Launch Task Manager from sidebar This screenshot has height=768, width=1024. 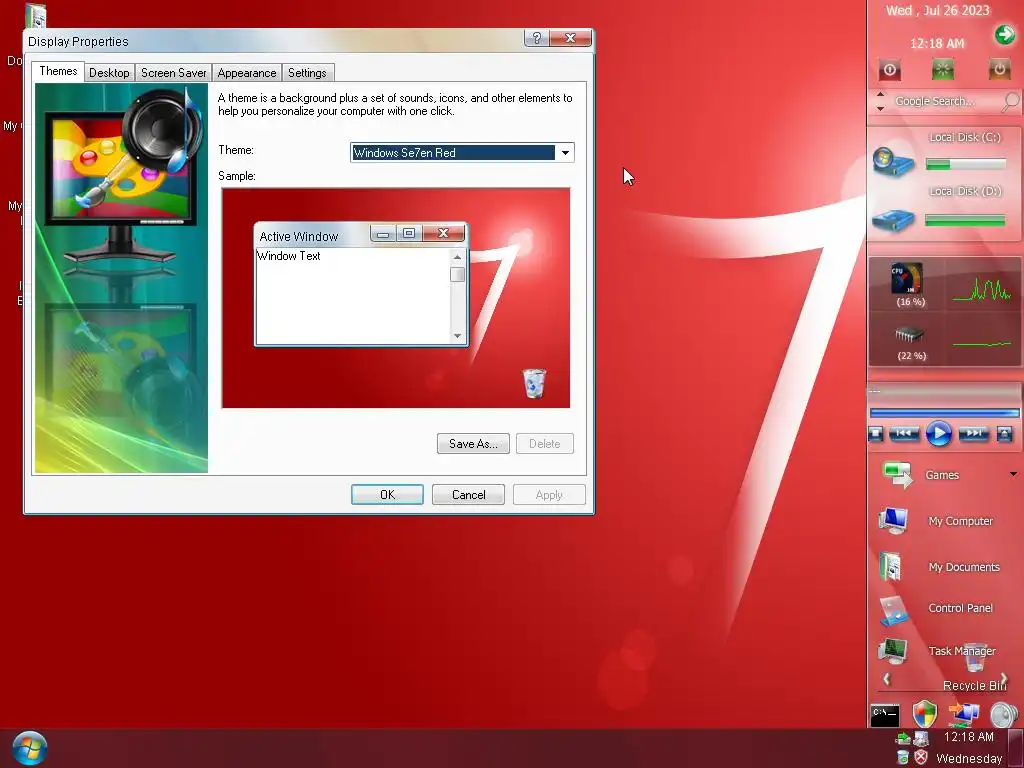tap(937, 651)
